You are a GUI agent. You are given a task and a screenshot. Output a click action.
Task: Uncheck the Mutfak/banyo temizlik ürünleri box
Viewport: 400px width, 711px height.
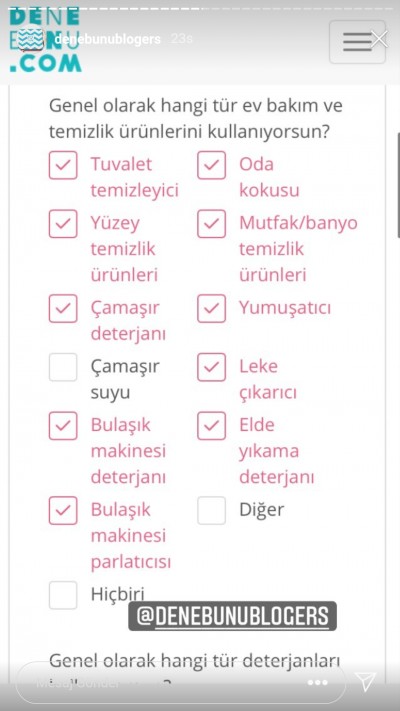pos(211,224)
